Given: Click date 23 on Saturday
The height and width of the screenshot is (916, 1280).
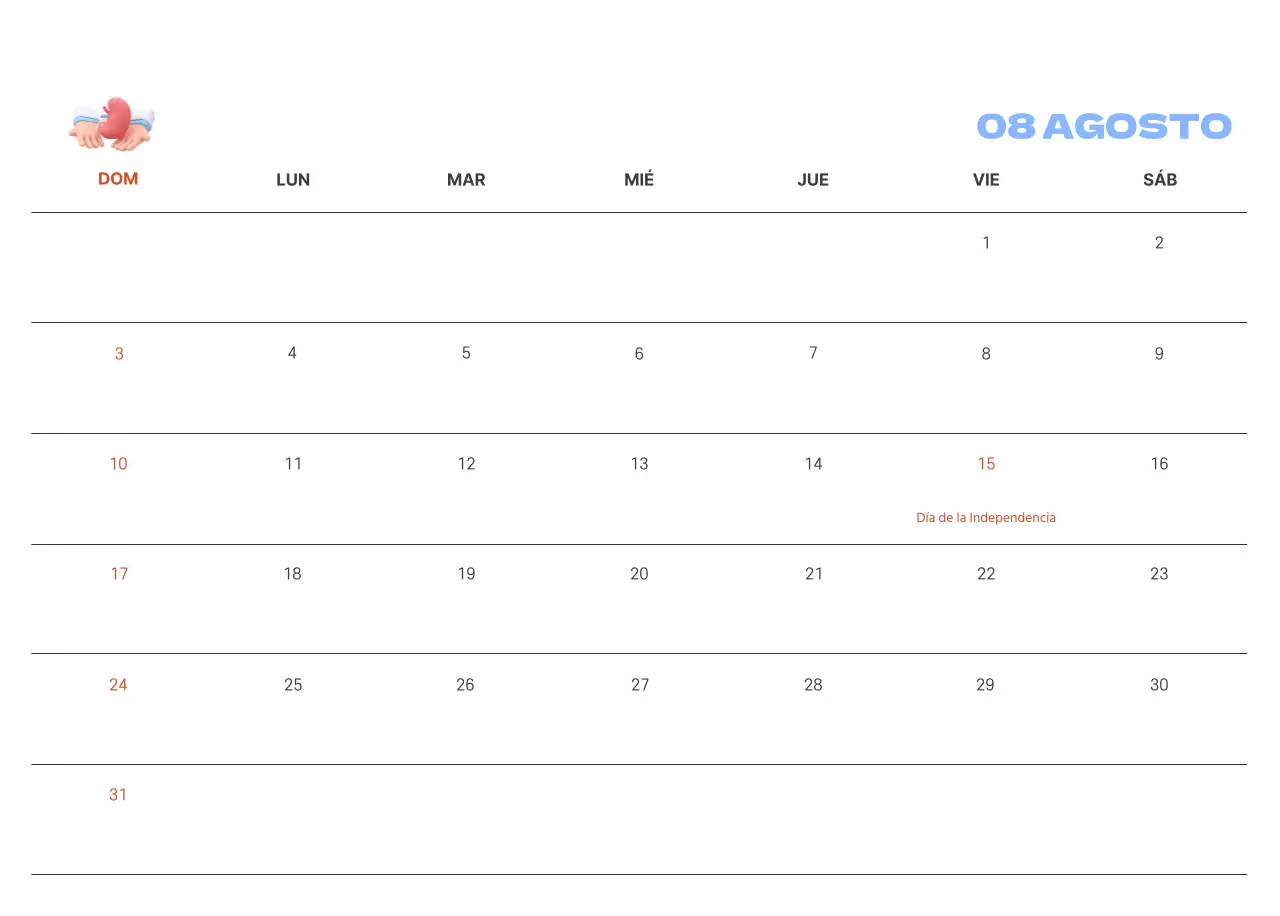Looking at the screenshot, I should (1159, 574).
